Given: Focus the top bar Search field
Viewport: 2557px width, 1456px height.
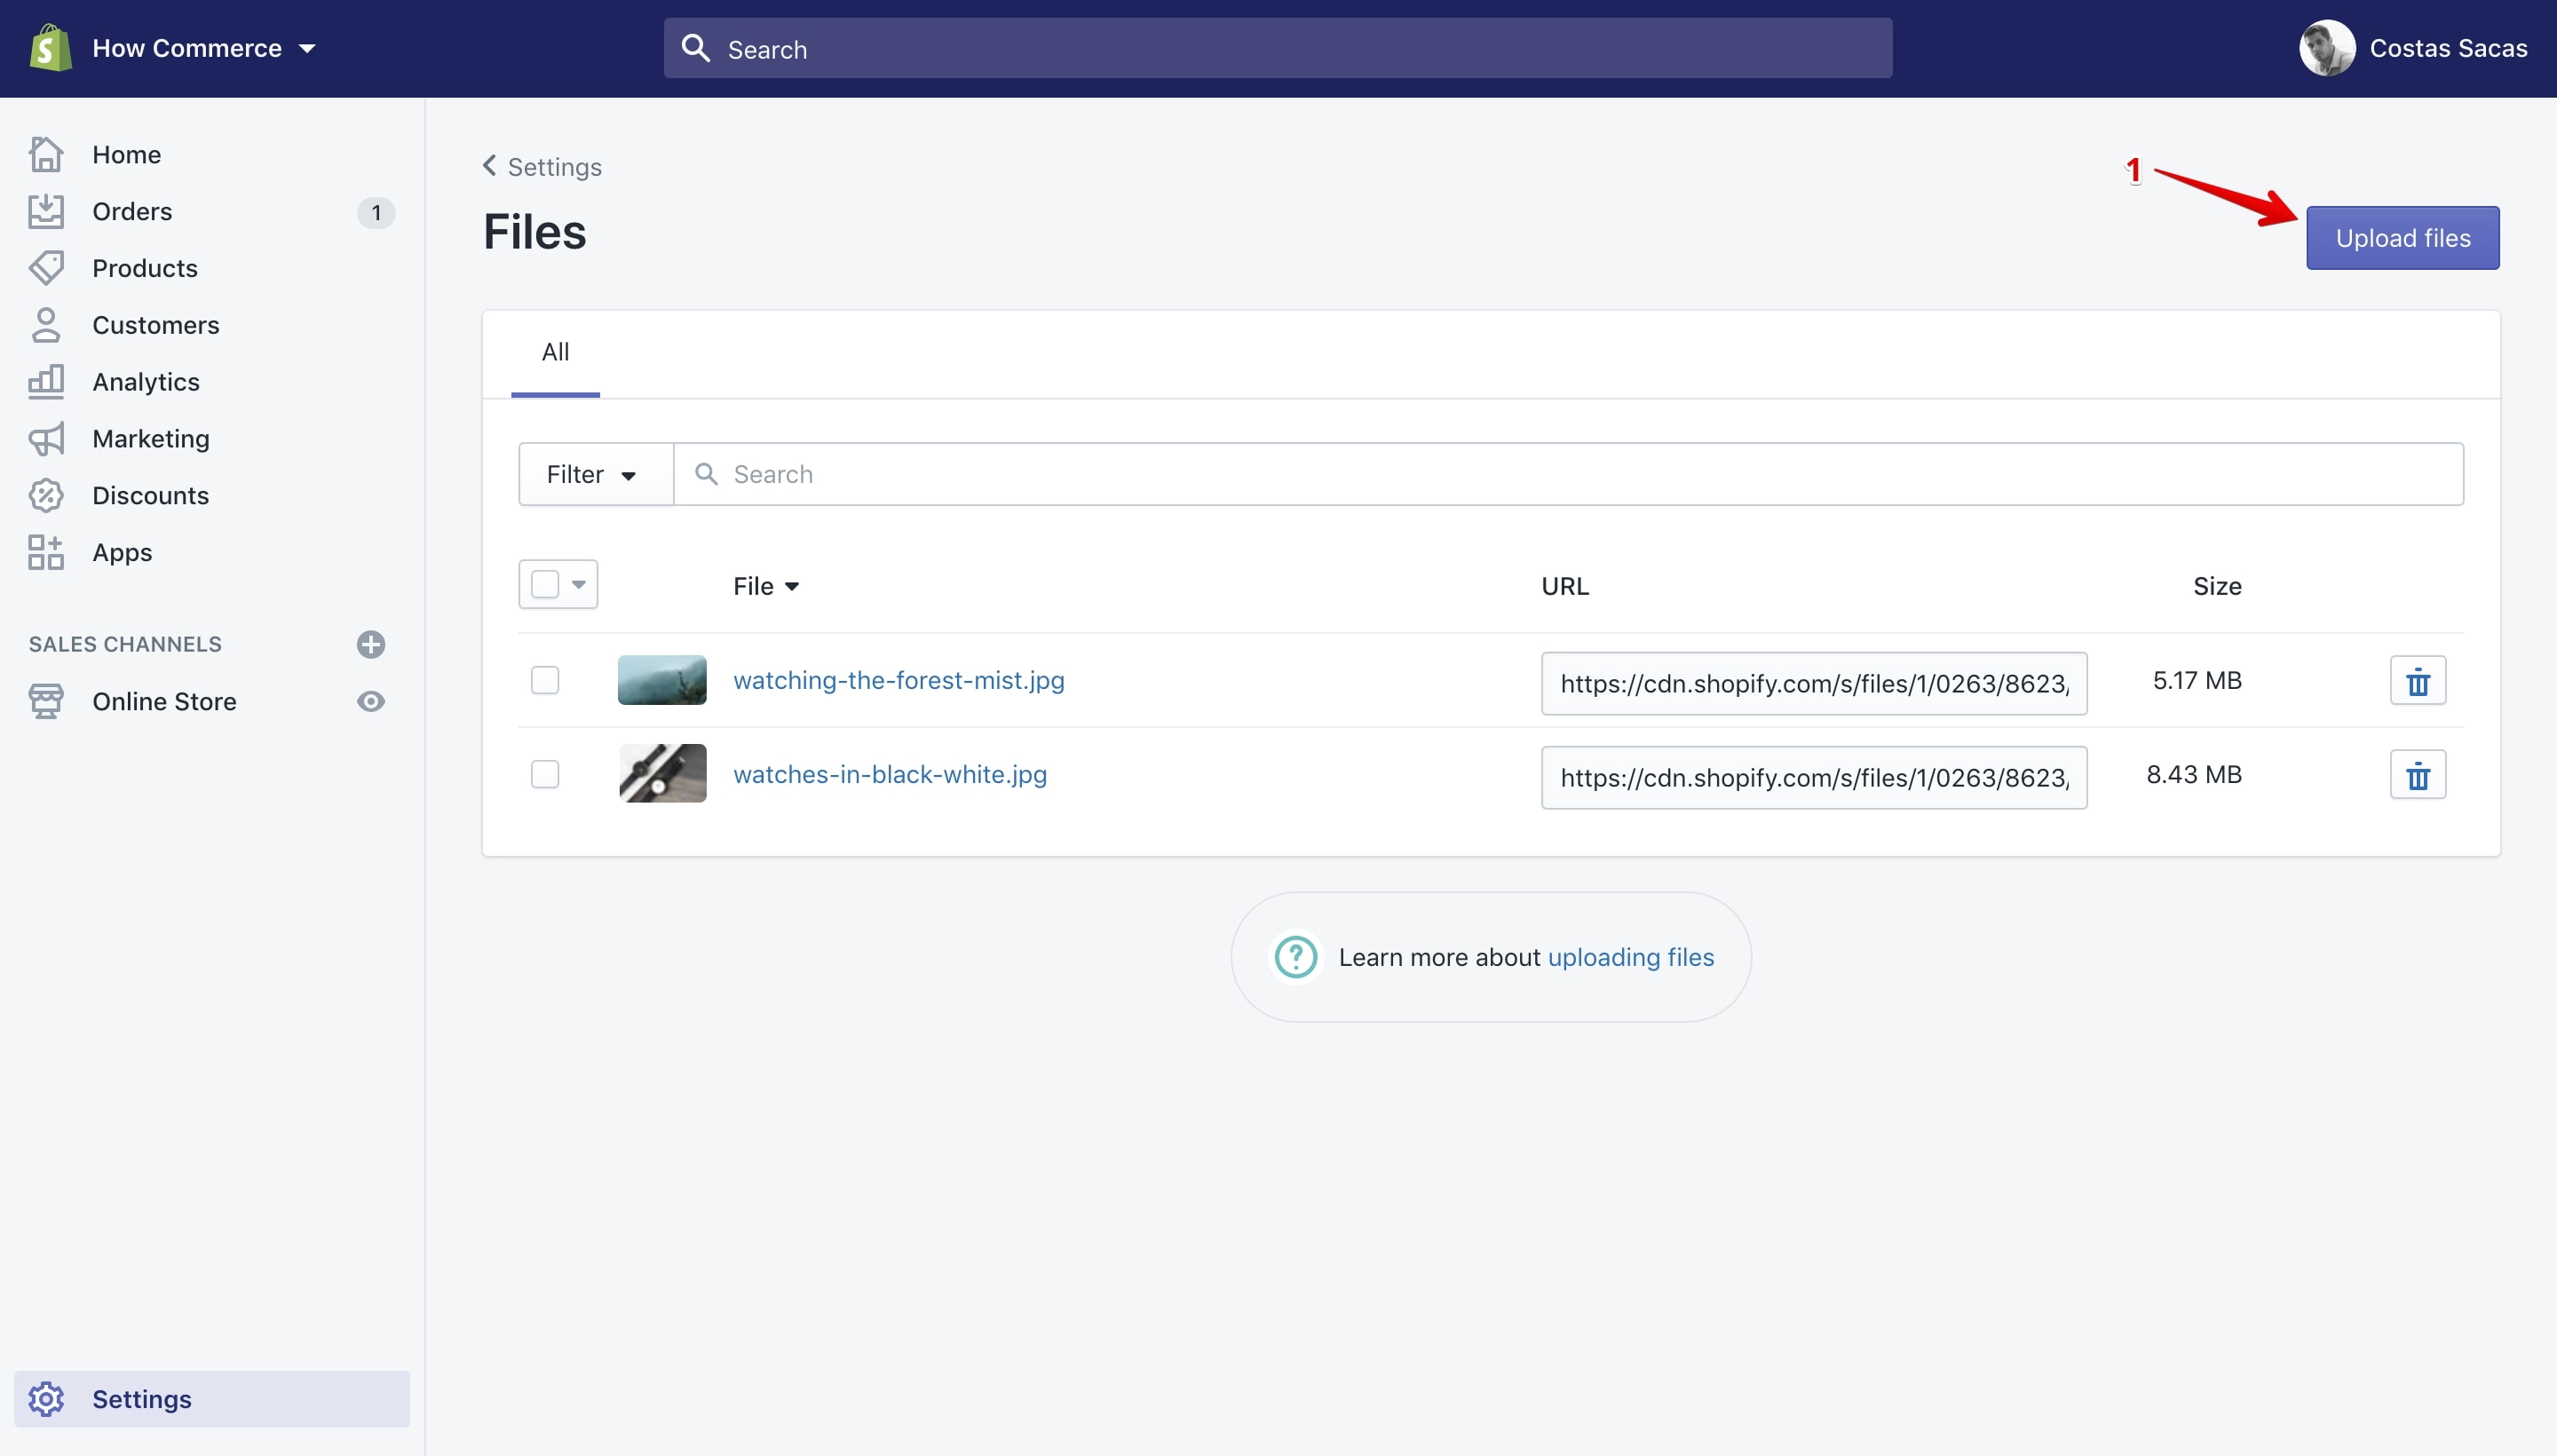Looking at the screenshot, I should [x=1278, y=48].
